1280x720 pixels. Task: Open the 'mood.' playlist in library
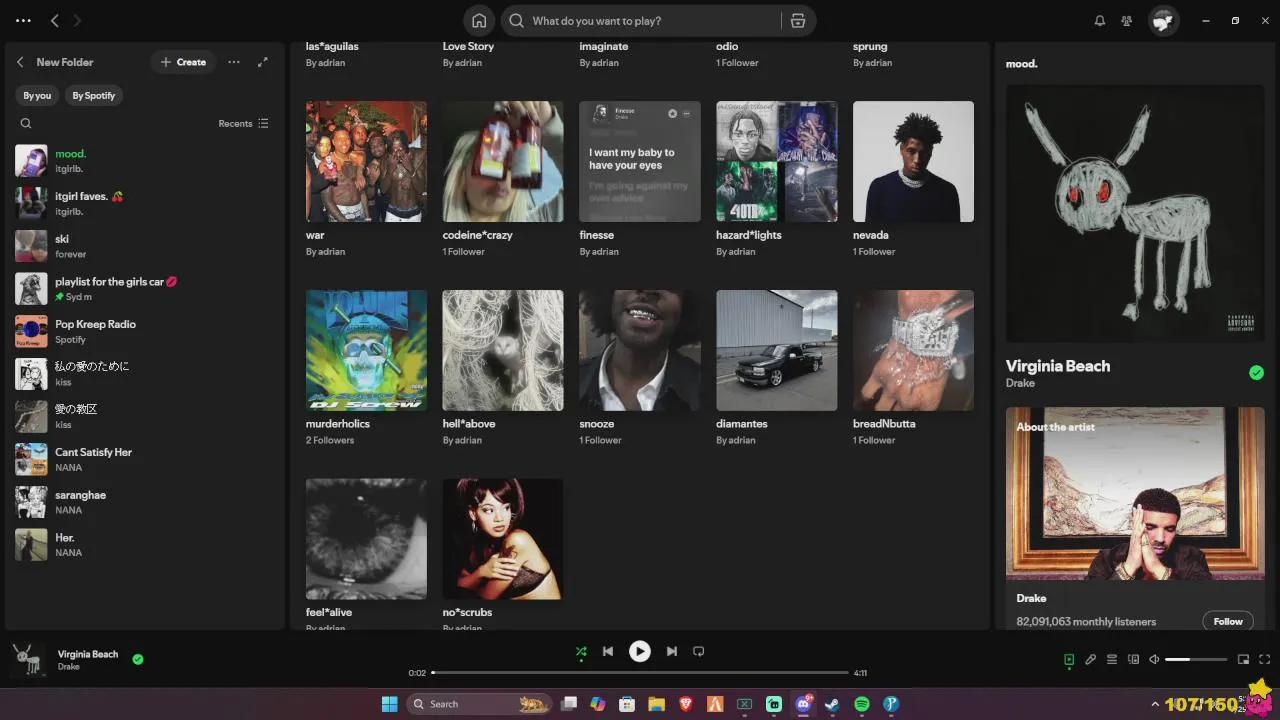coord(145,161)
